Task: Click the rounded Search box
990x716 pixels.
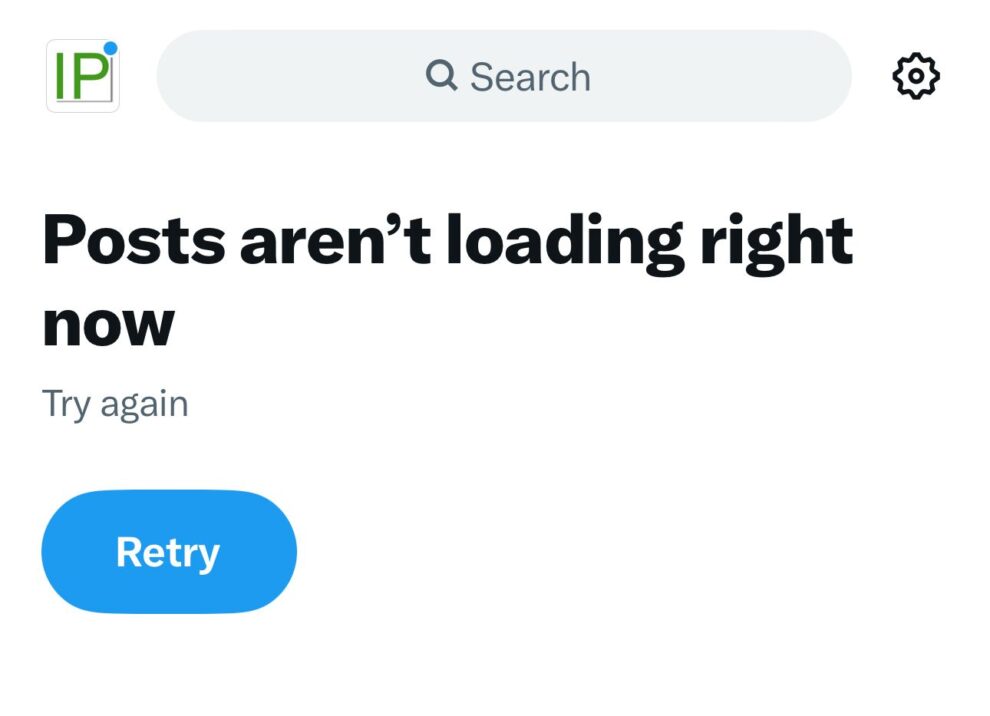Action: point(504,76)
